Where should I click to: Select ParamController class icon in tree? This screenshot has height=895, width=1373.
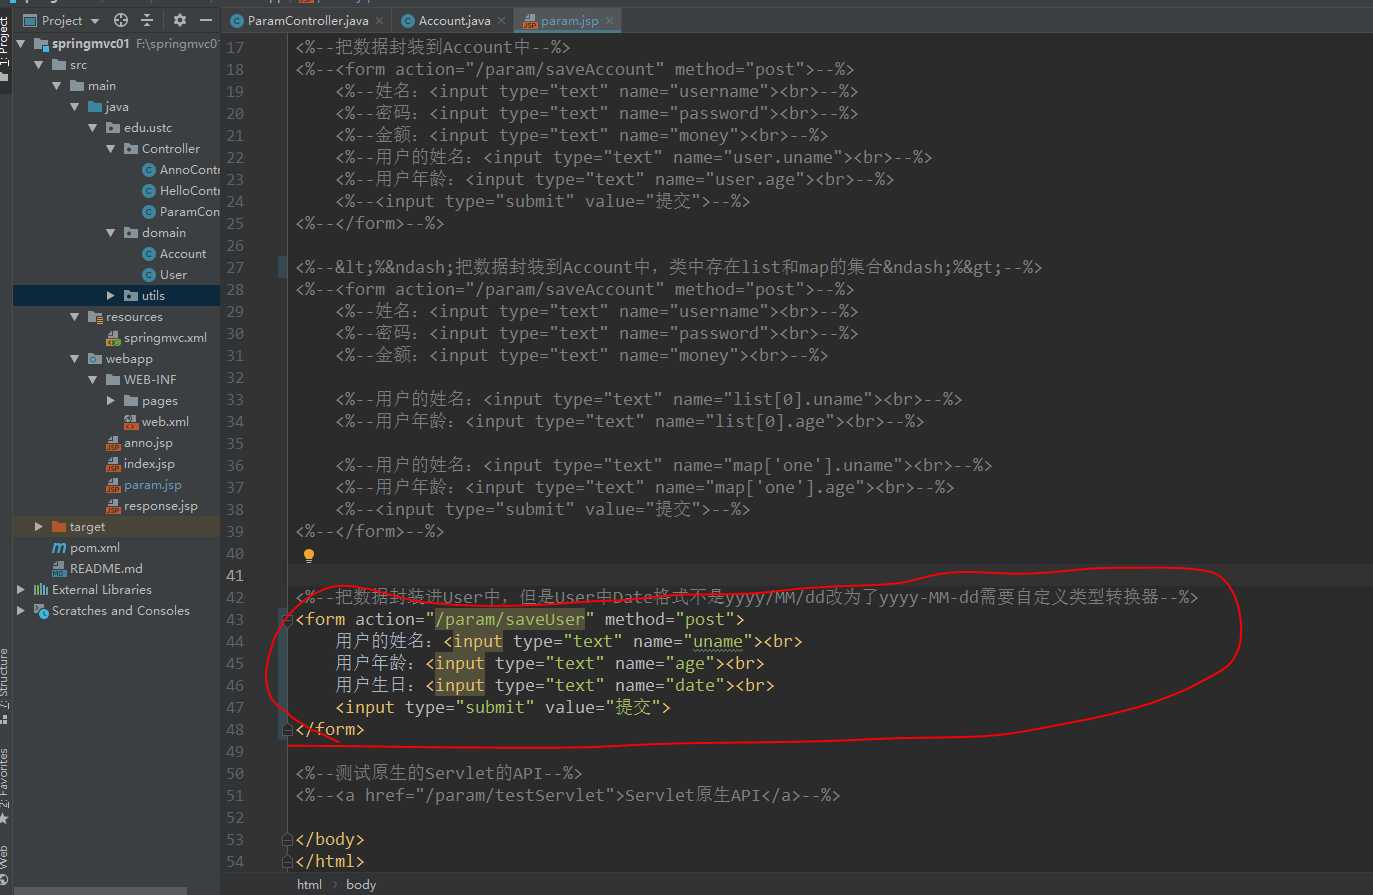click(149, 212)
